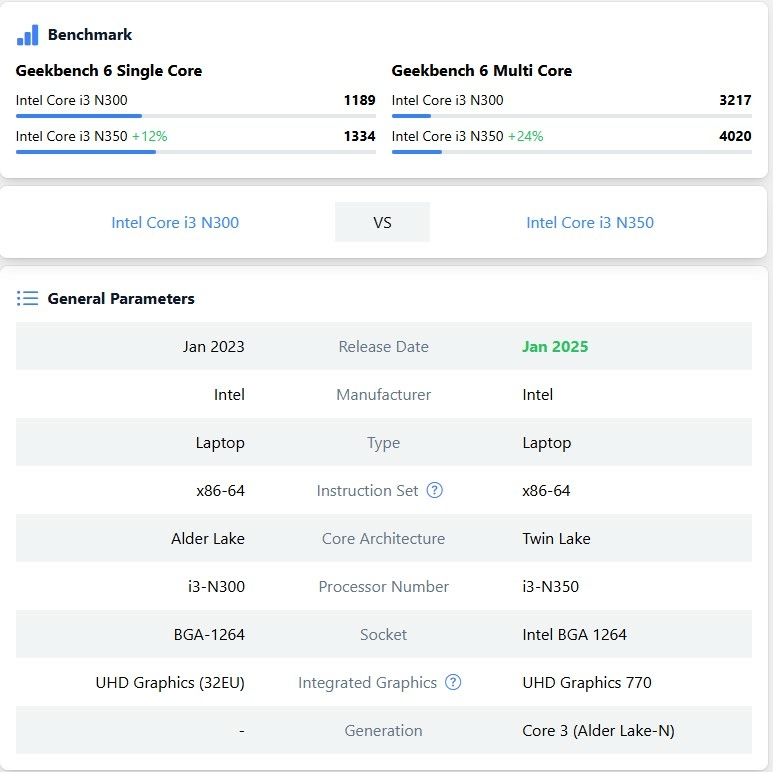Click the Integrated Graphics help question icon

click(453, 682)
